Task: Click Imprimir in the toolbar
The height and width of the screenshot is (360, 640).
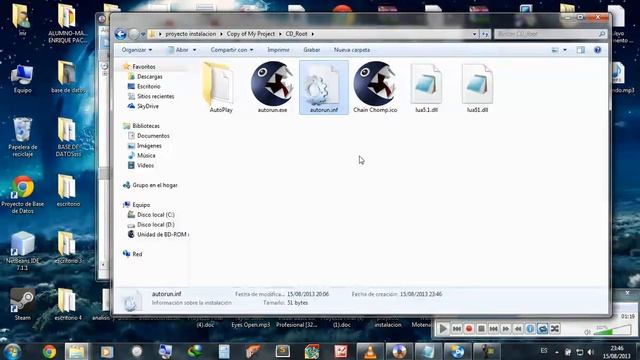Action: coord(278,50)
